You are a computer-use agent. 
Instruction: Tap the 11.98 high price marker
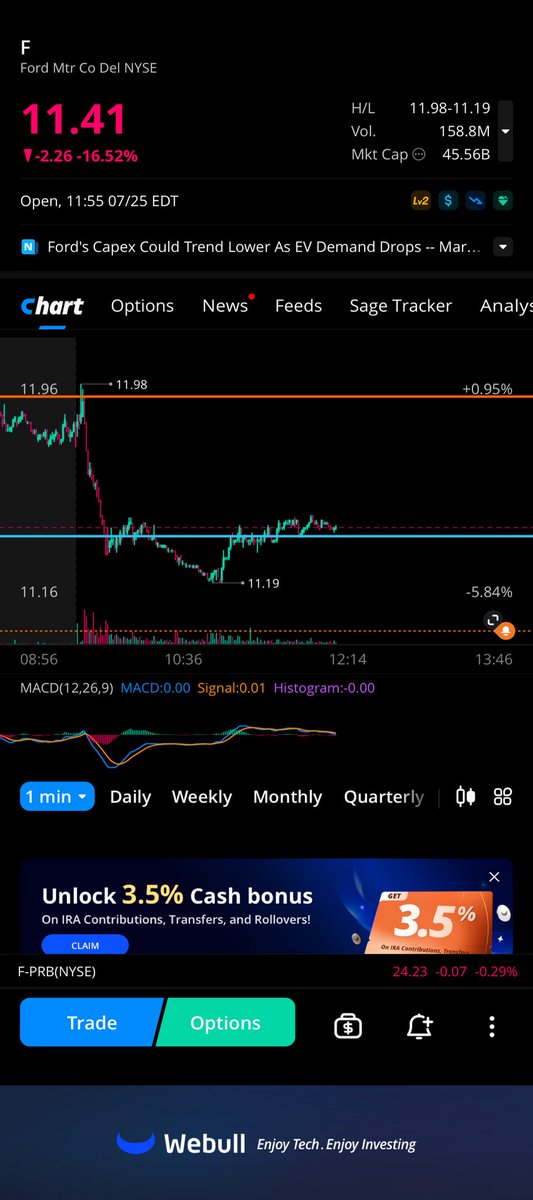click(131, 384)
